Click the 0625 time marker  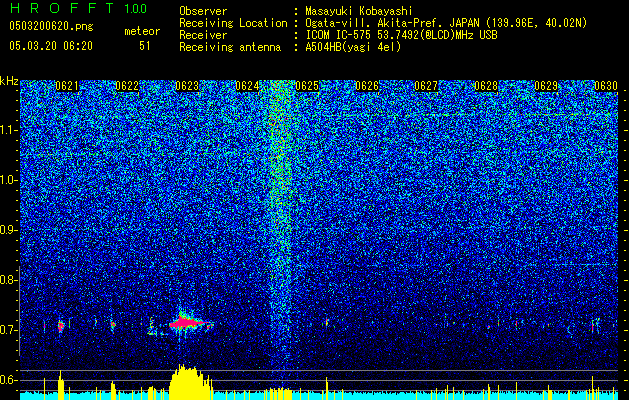point(307,86)
